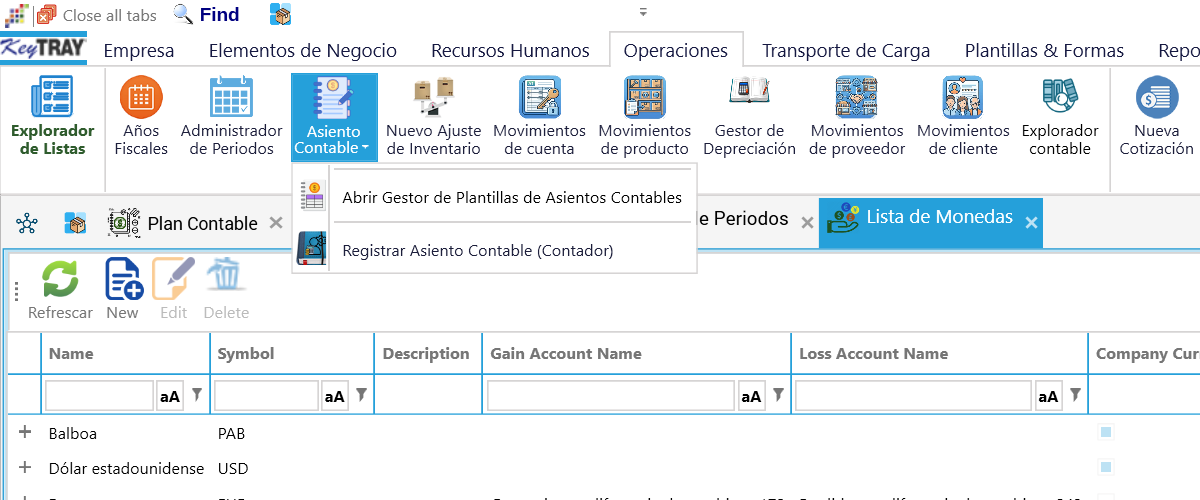The width and height of the screenshot is (1200, 500).
Task: Open Nuevo Ajuste de Inventario
Action: [x=434, y=118]
